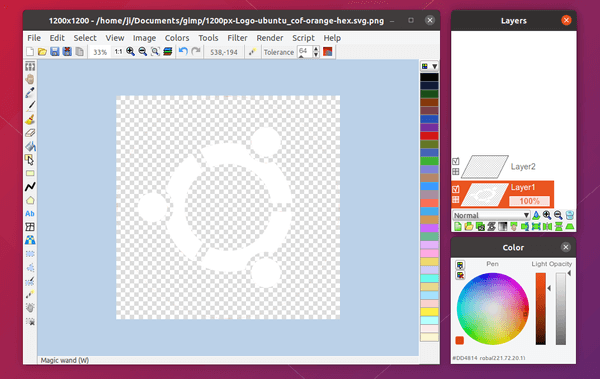Click the Tolerance value field

tap(305, 52)
